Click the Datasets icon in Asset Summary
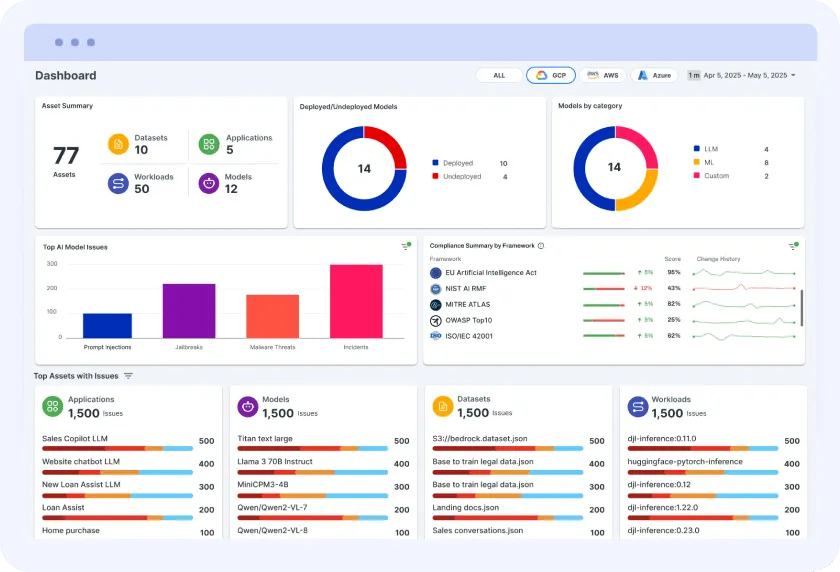Viewport: 840px width, 572px height. click(118, 144)
